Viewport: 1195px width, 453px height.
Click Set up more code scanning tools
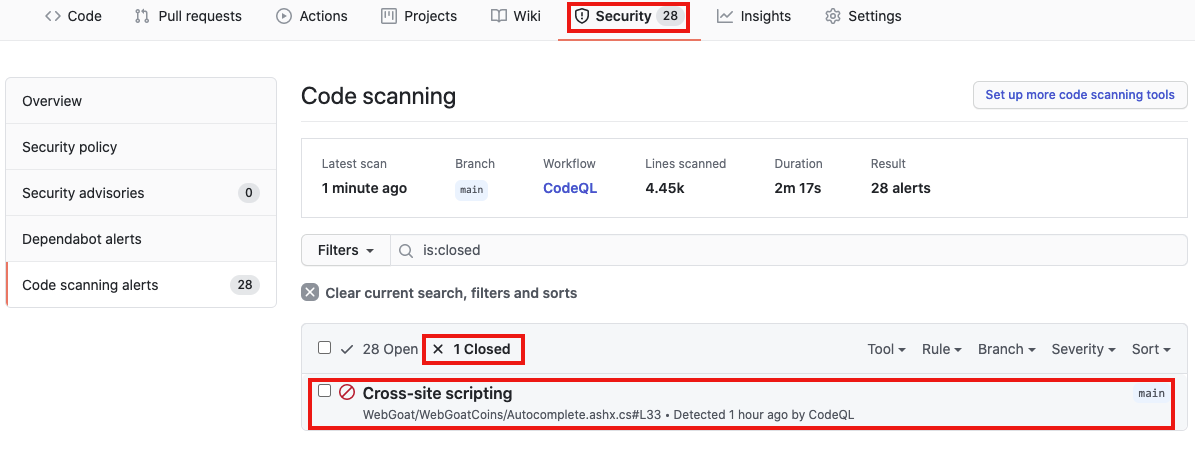(1080, 95)
